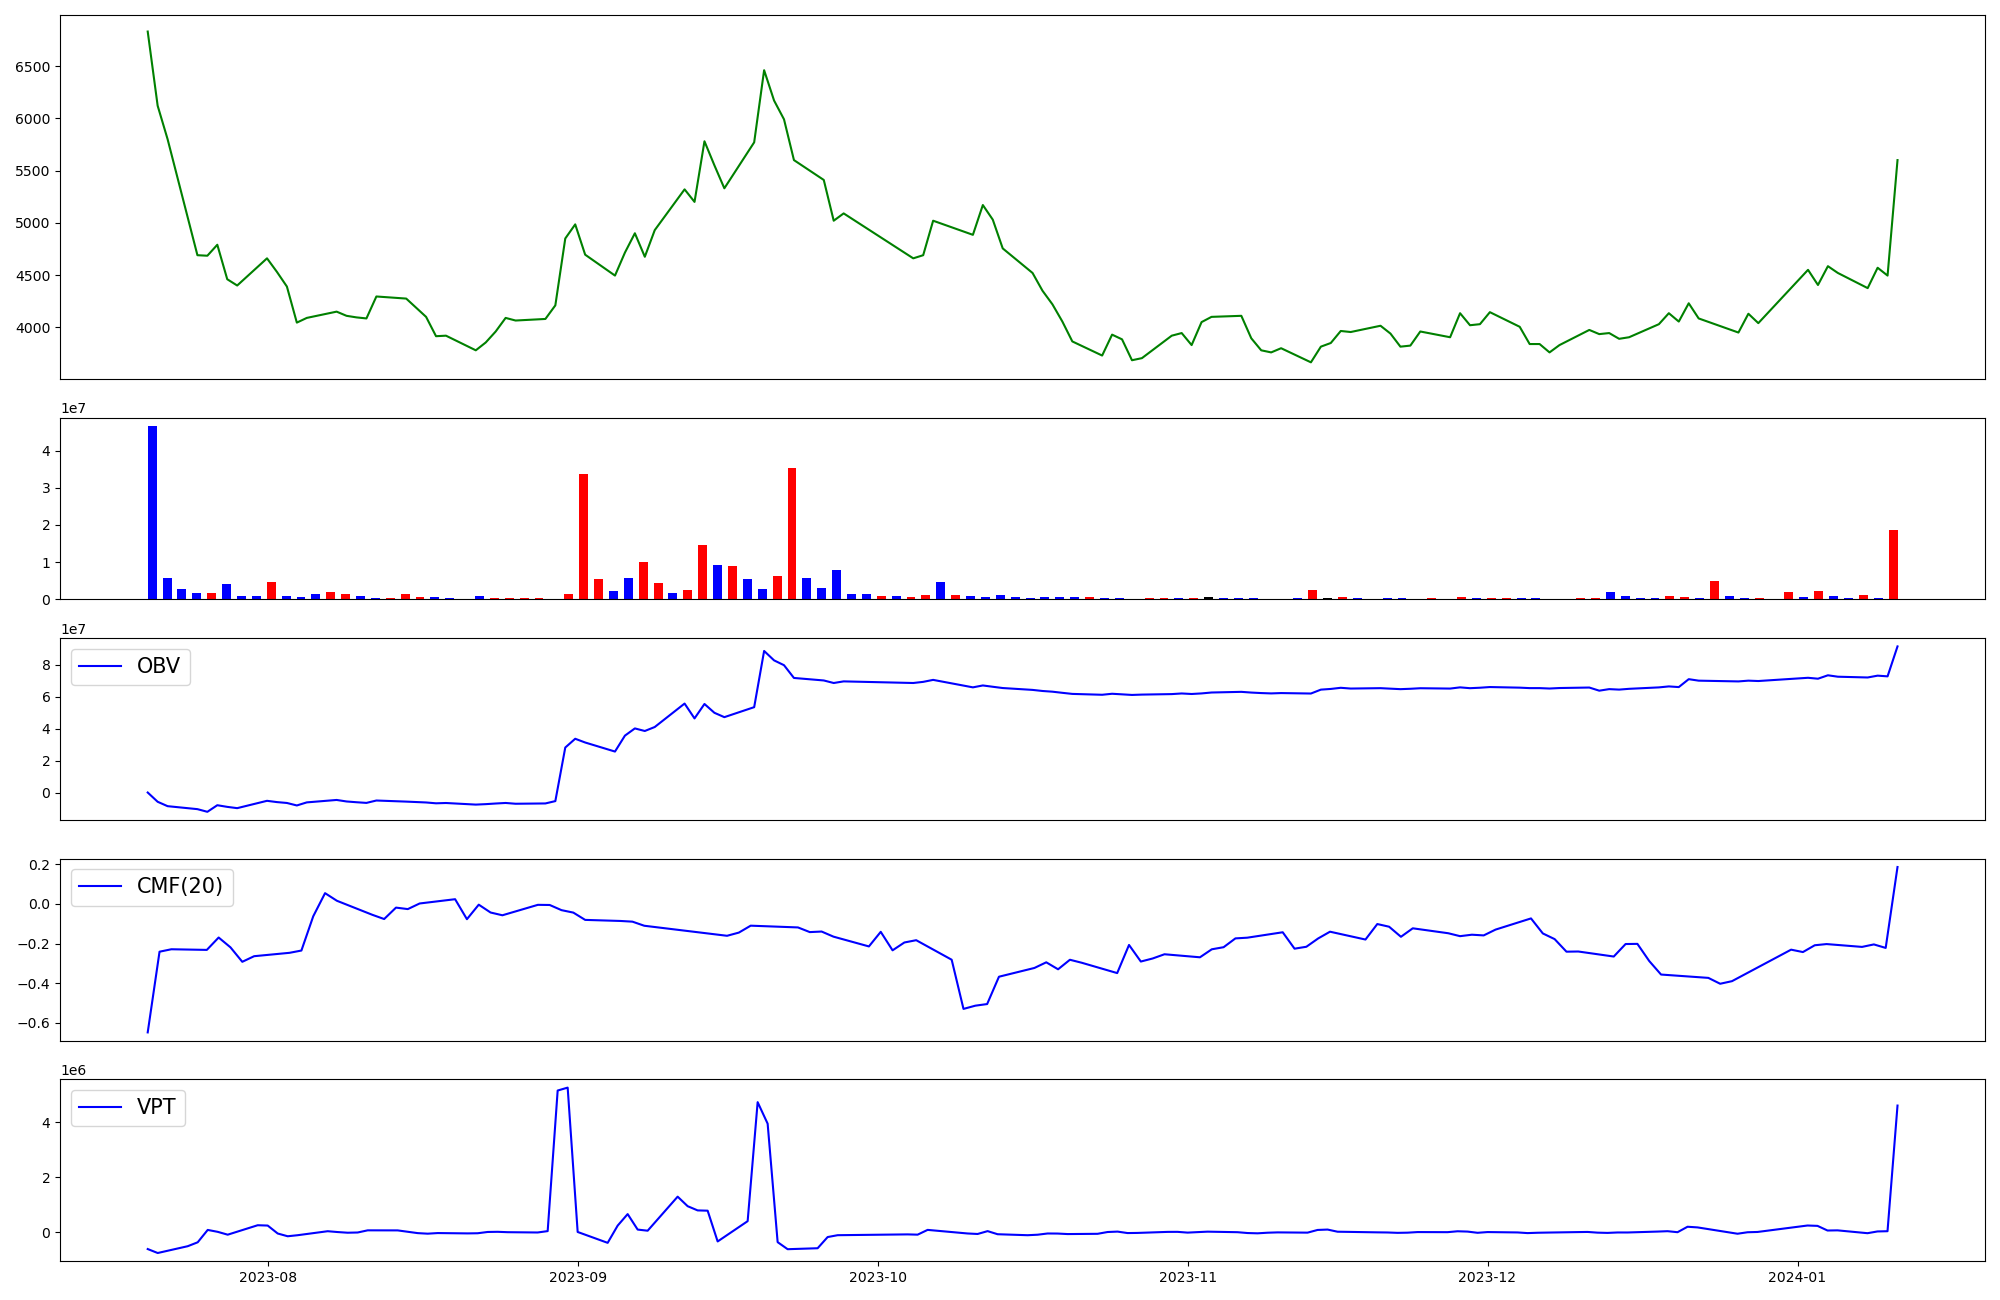Image resolution: width=2000 pixels, height=1300 pixels.
Task: Click the tallest red volume bar
Action: pos(792,533)
